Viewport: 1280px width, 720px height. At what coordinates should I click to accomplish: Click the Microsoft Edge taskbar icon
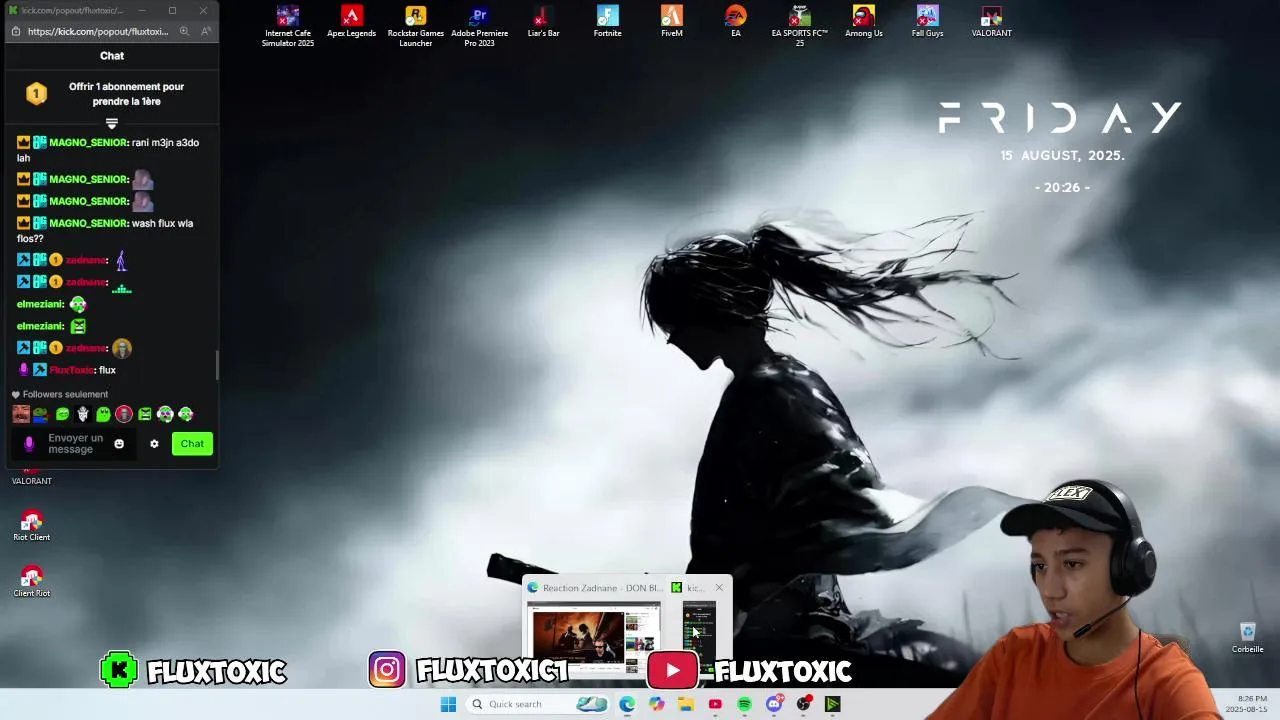pos(627,704)
